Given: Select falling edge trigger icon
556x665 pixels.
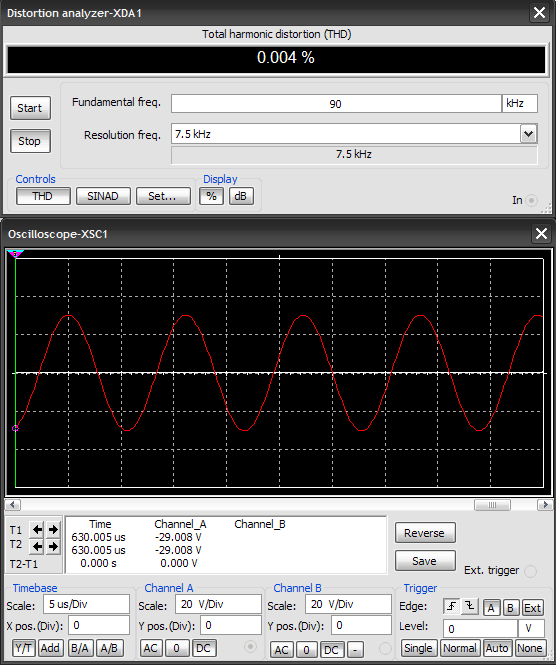Looking at the screenshot, I should [469, 607].
